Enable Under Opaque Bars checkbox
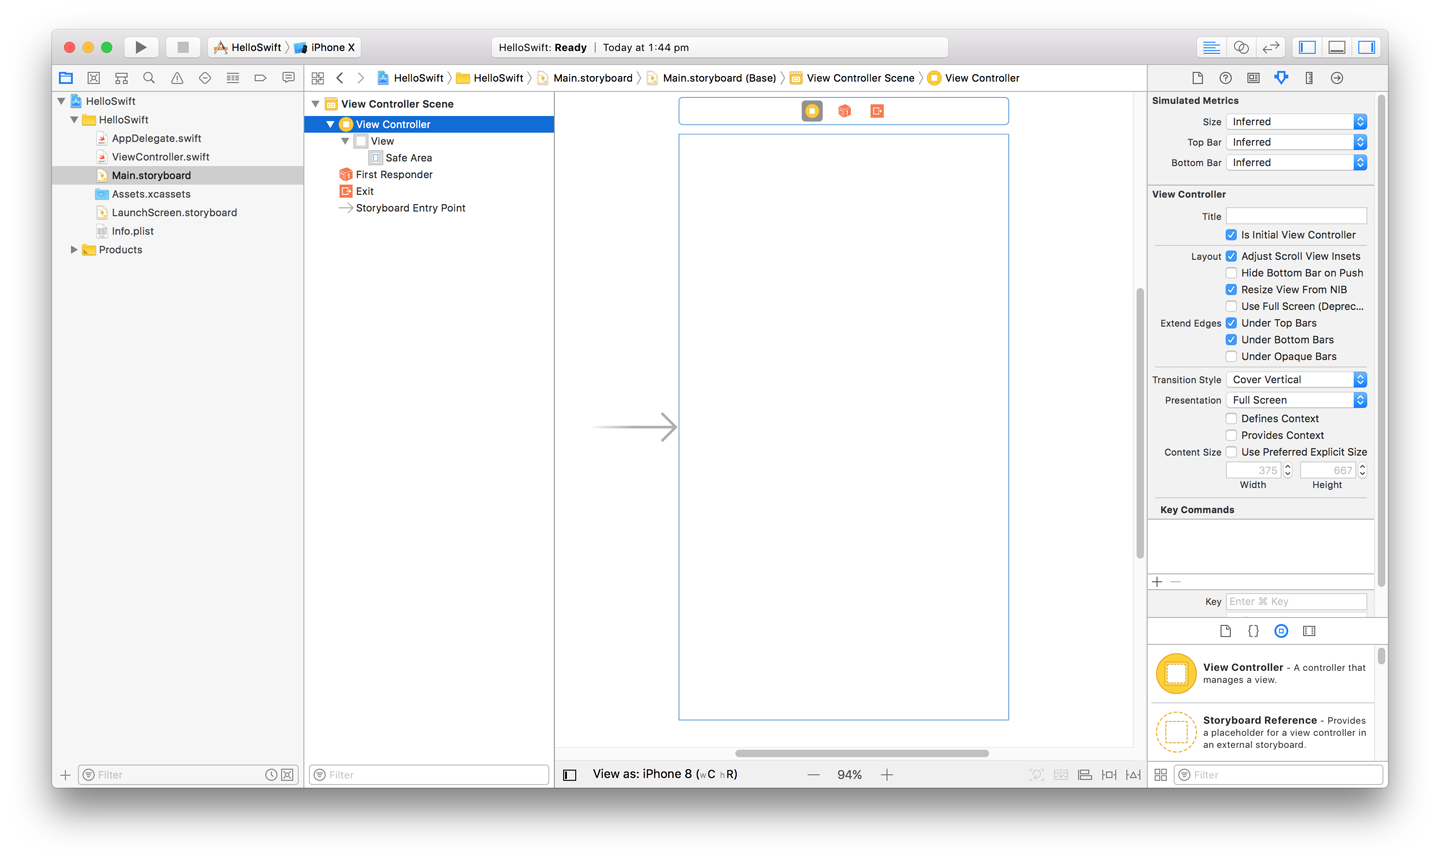Screen dimensions: 1440x862 (1231, 357)
